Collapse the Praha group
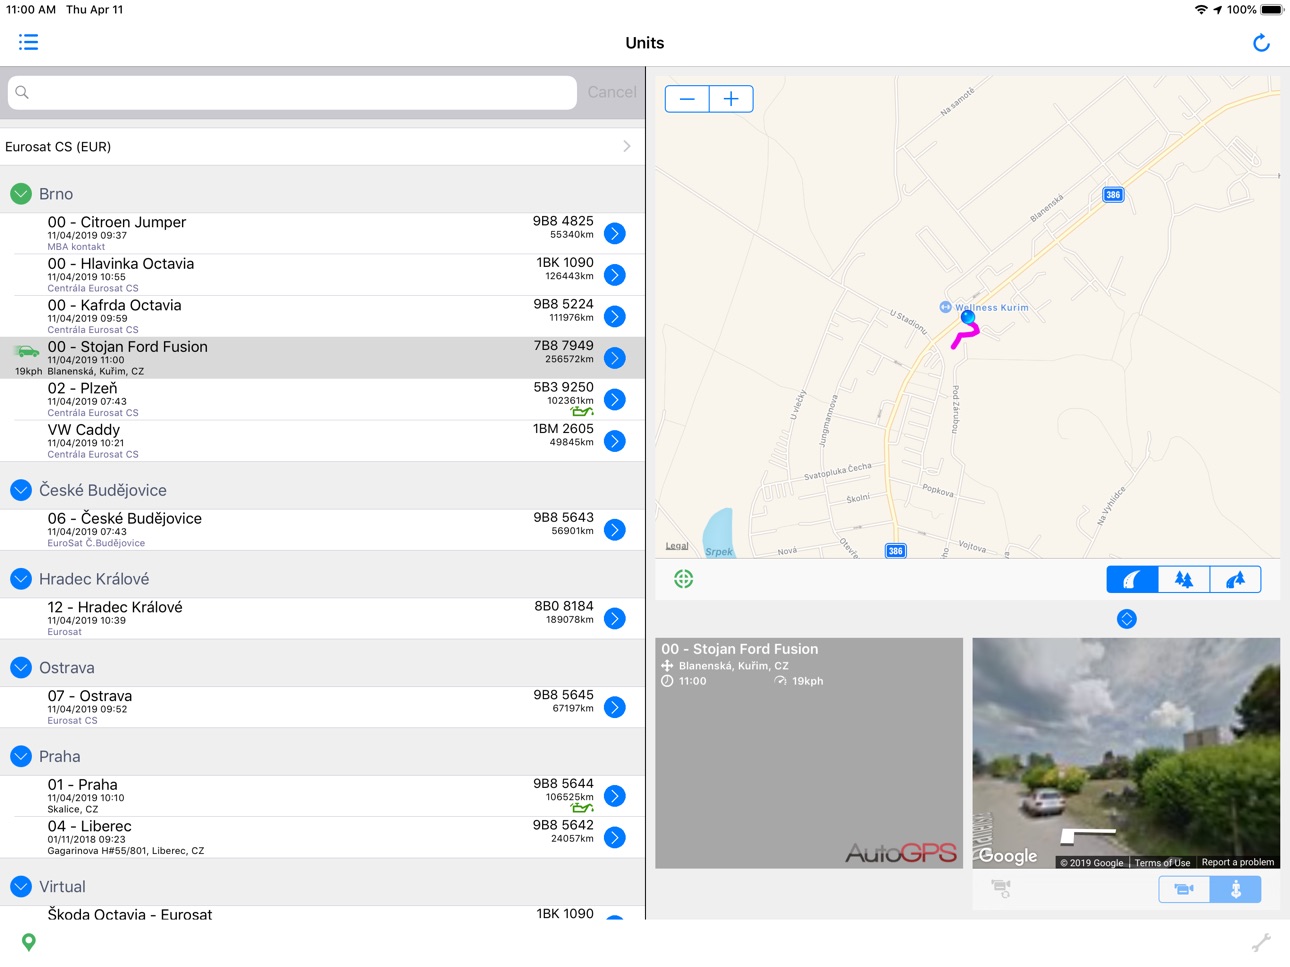The image size is (1290, 967). (21, 756)
